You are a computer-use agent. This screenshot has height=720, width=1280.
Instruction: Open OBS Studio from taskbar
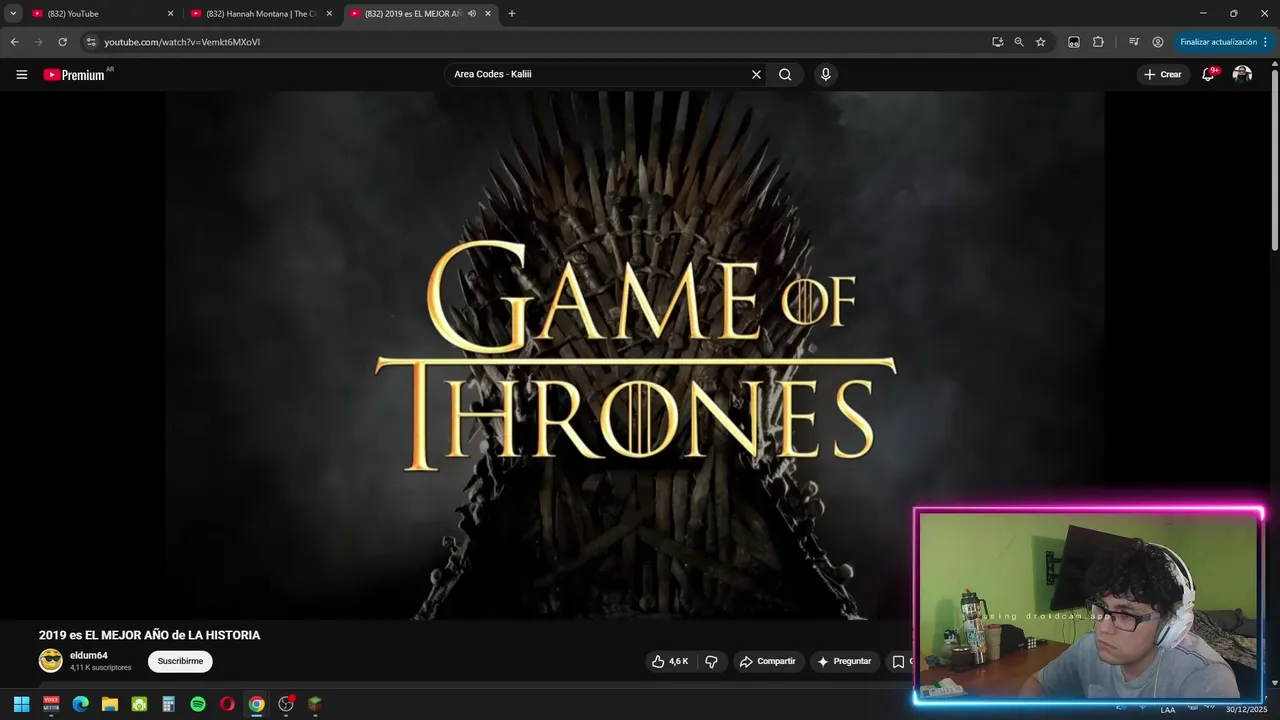click(x=286, y=704)
